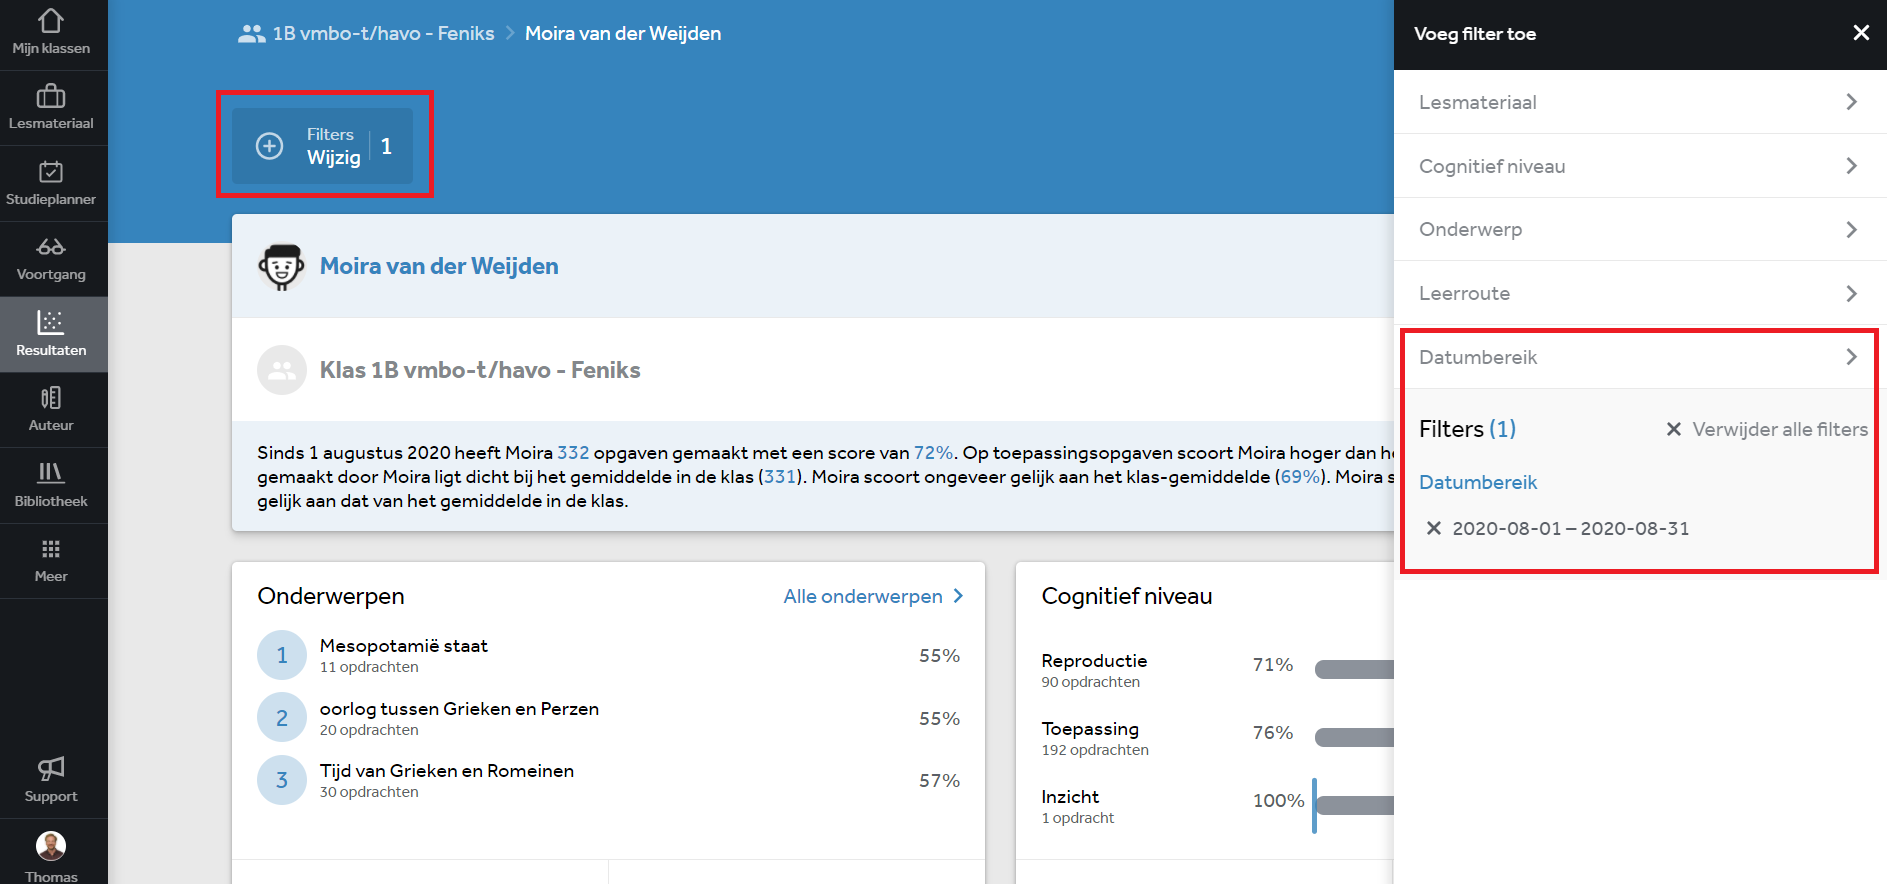
Task: Click number 2 badge for oorlog tussen Grieken
Action: coord(282,717)
